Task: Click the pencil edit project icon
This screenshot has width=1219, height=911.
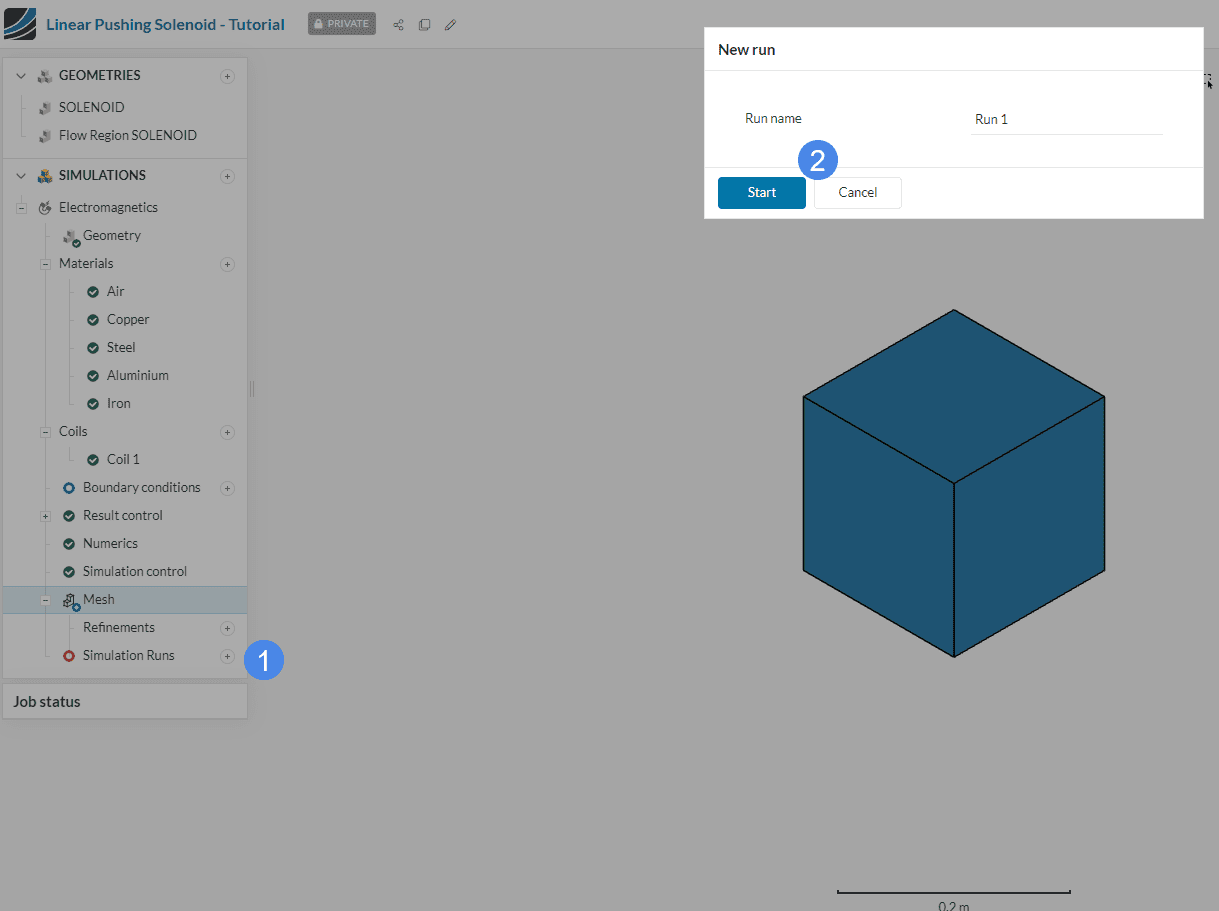Action: pyautogui.click(x=450, y=24)
